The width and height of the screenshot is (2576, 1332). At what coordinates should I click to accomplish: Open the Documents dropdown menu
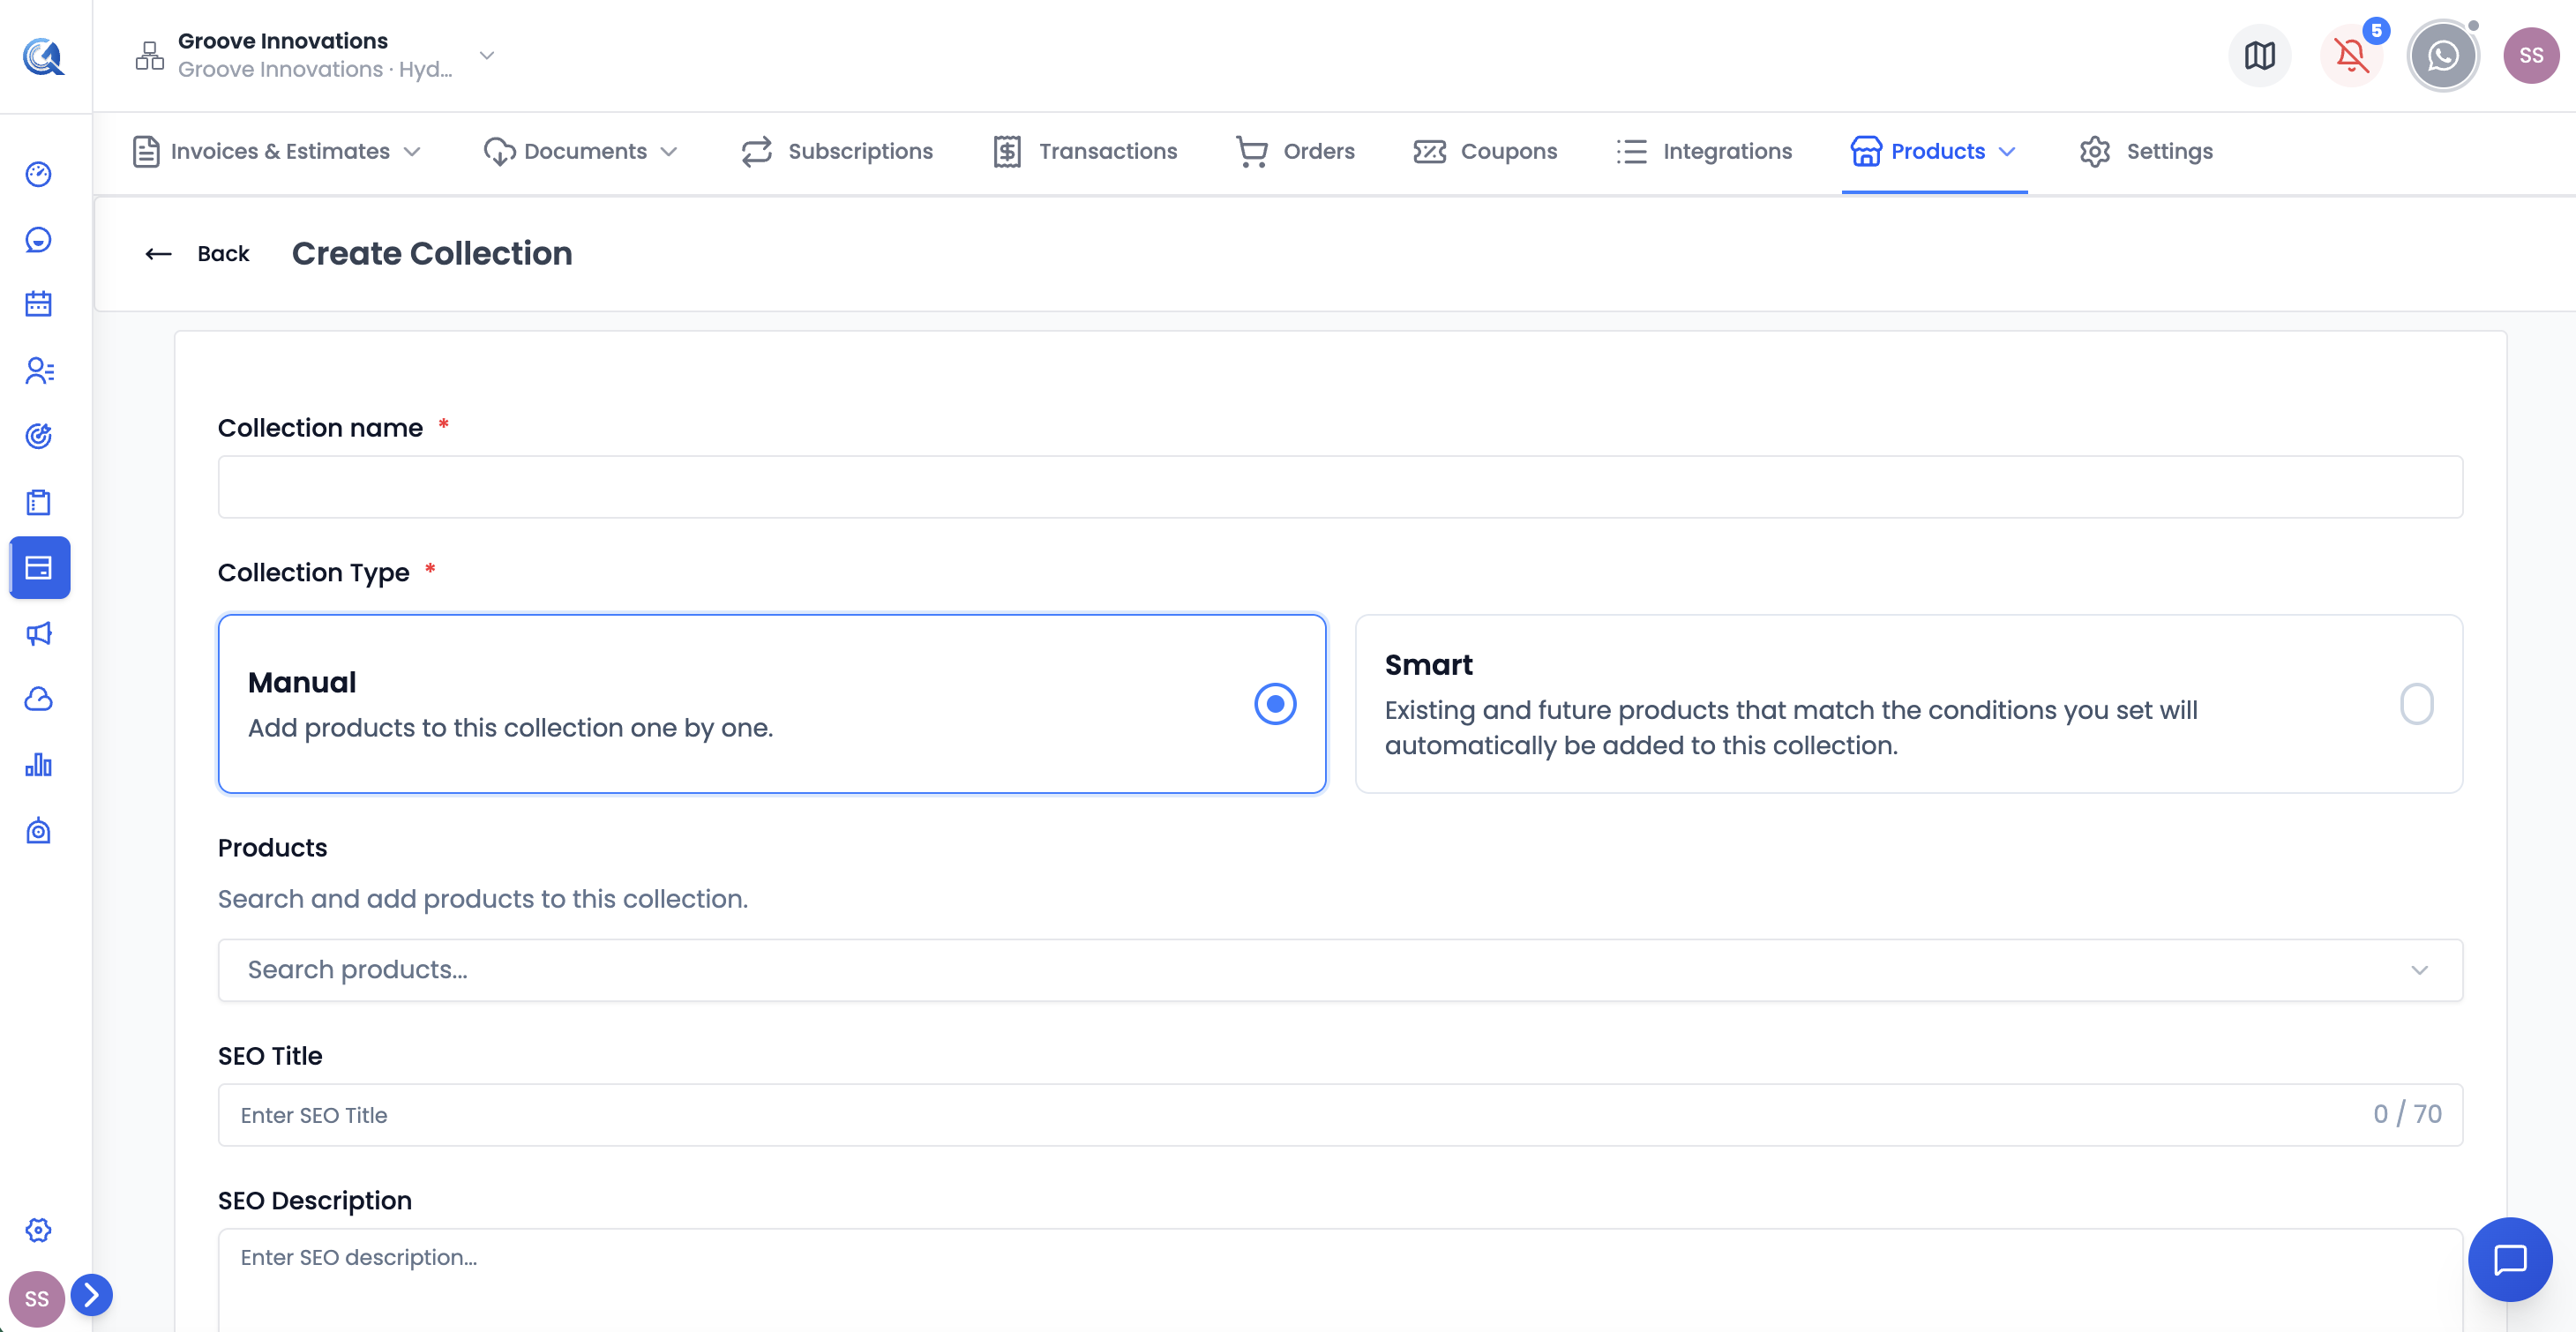pyautogui.click(x=581, y=152)
